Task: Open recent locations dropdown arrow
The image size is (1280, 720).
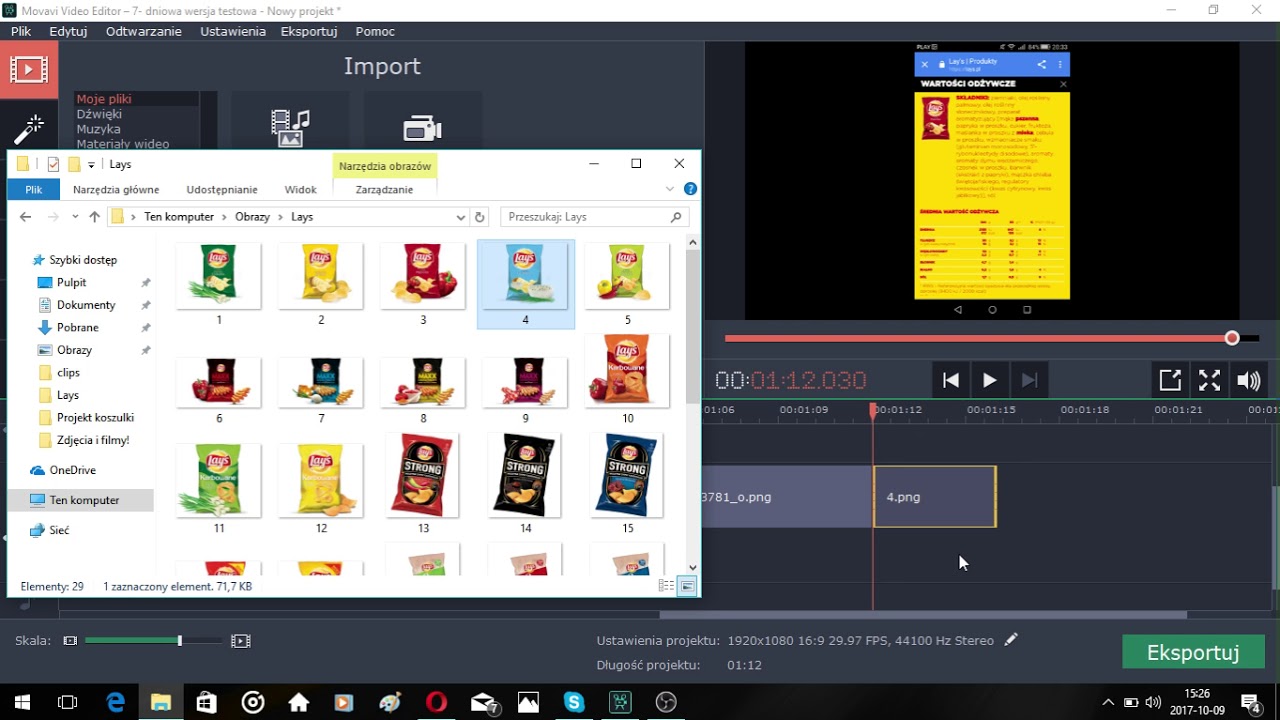Action: pos(74,217)
